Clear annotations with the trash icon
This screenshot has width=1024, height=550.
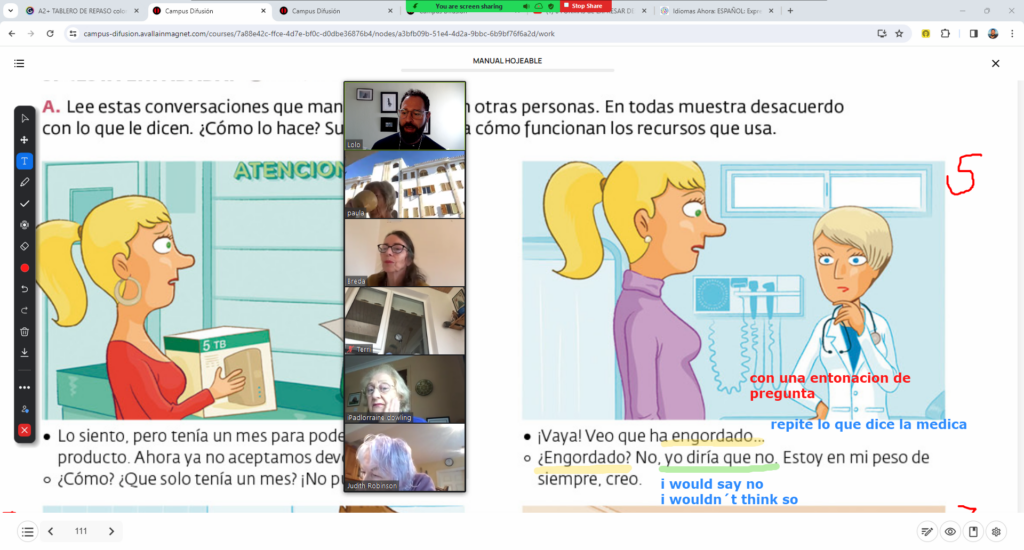25,332
